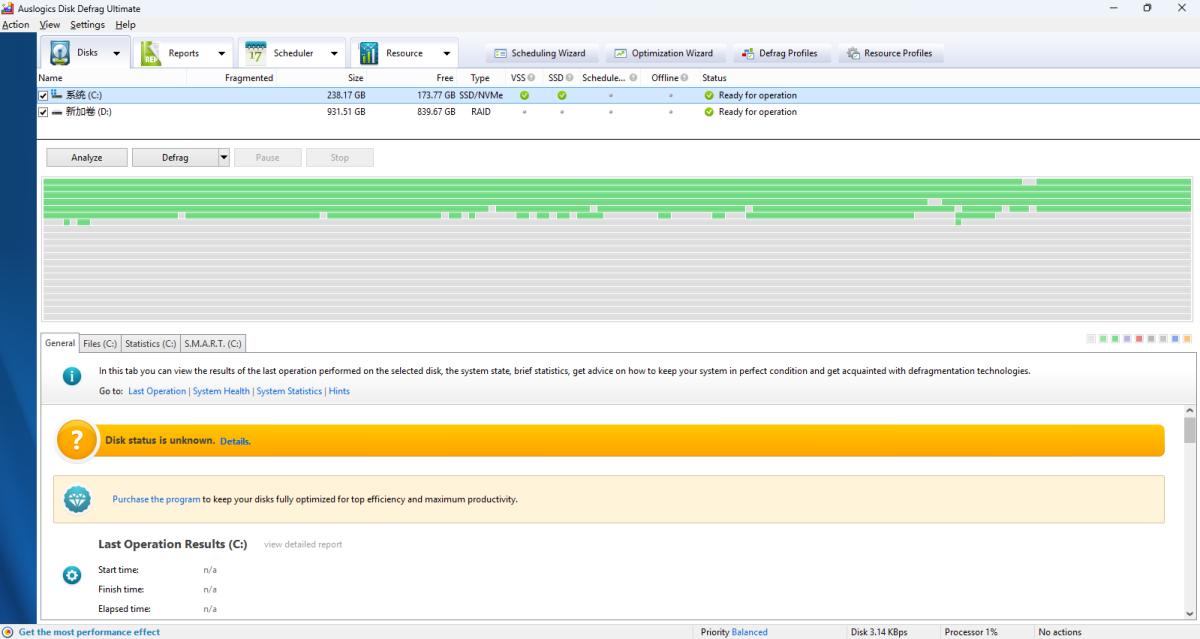
Task: Click the Disks toolbar icon
Action: [61, 53]
